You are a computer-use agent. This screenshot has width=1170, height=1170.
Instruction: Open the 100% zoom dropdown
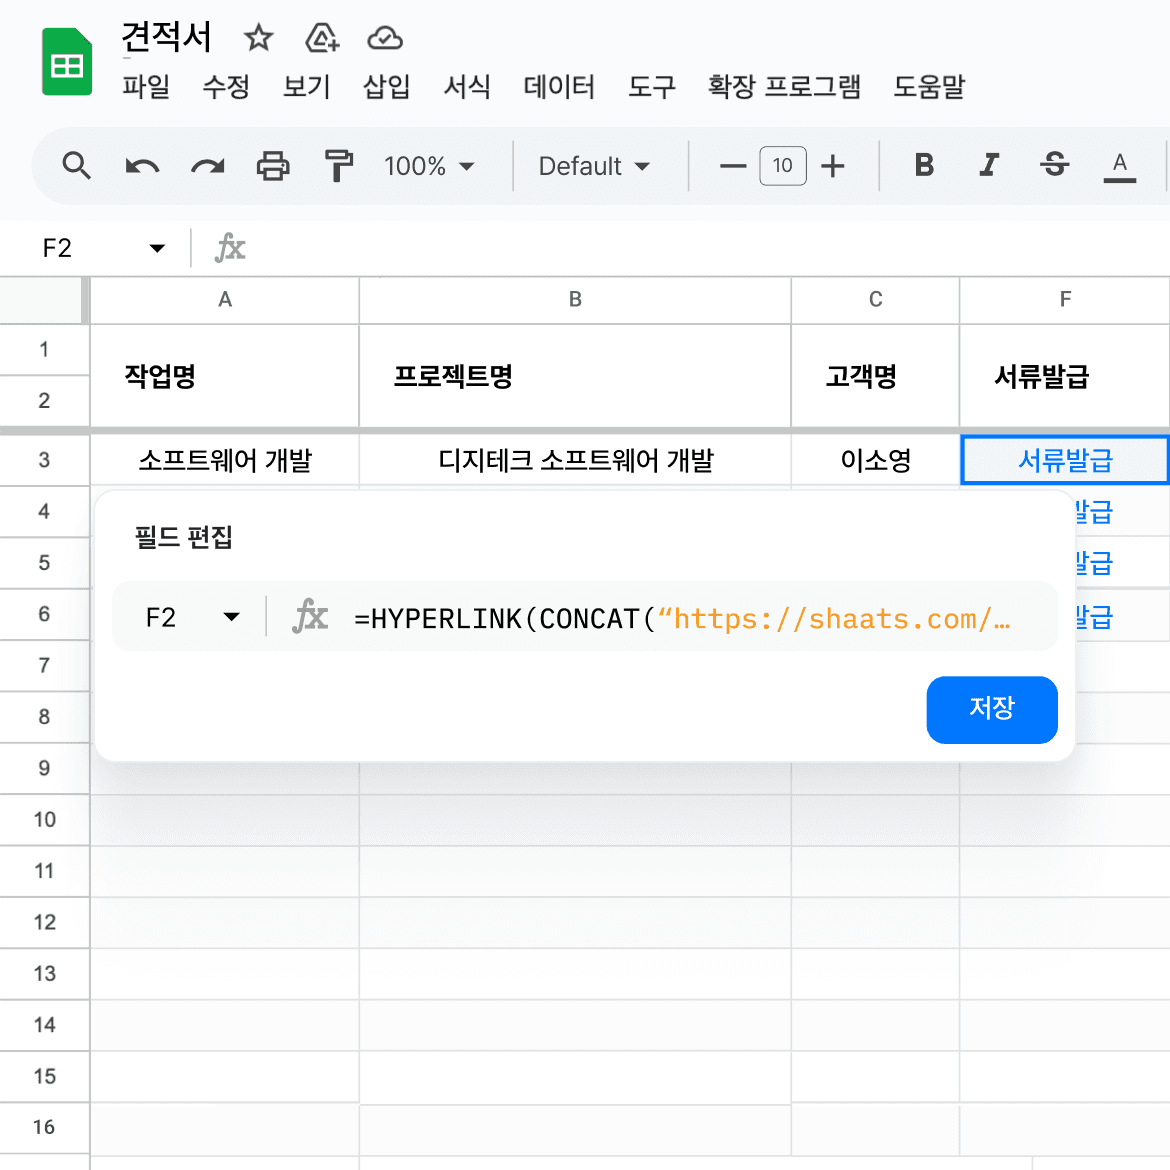[429, 166]
